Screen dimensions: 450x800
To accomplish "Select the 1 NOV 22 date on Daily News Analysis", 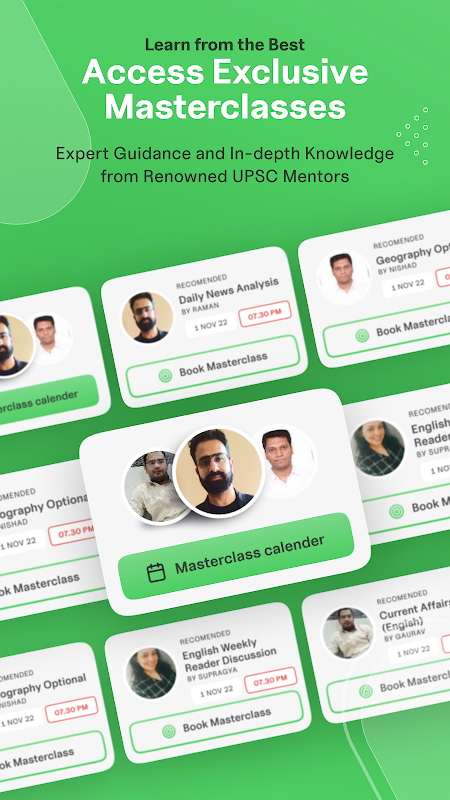I will [211, 325].
